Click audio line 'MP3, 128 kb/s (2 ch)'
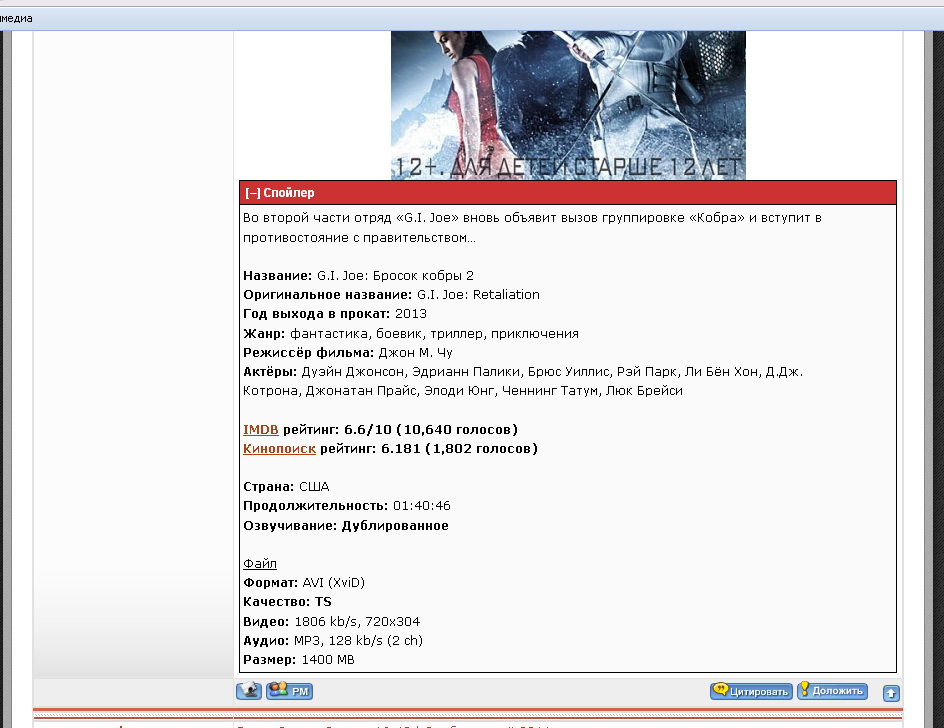This screenshot has height=728, width=944. click(x=358, y=641)
